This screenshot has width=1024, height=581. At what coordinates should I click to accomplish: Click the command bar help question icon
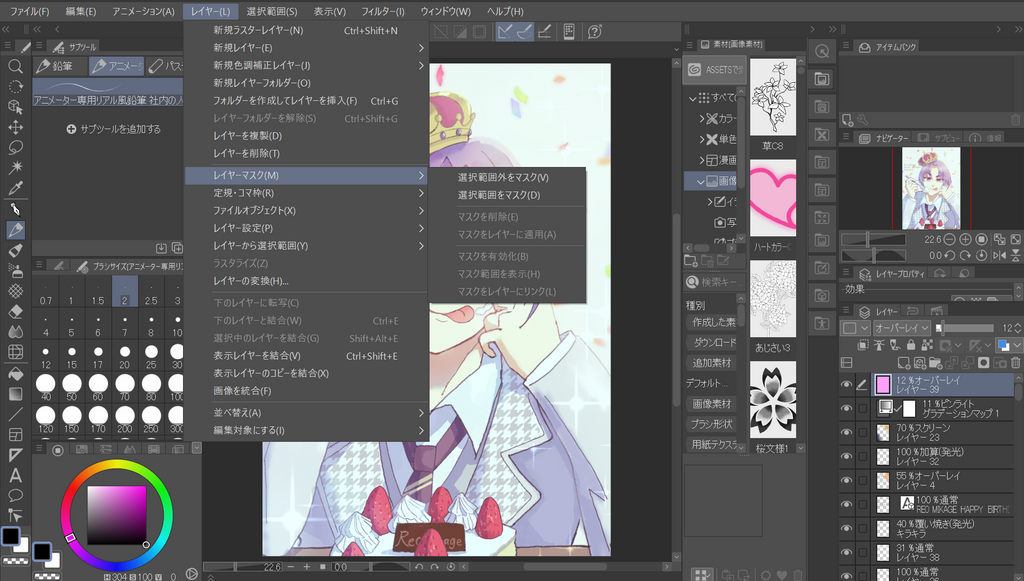594,31
